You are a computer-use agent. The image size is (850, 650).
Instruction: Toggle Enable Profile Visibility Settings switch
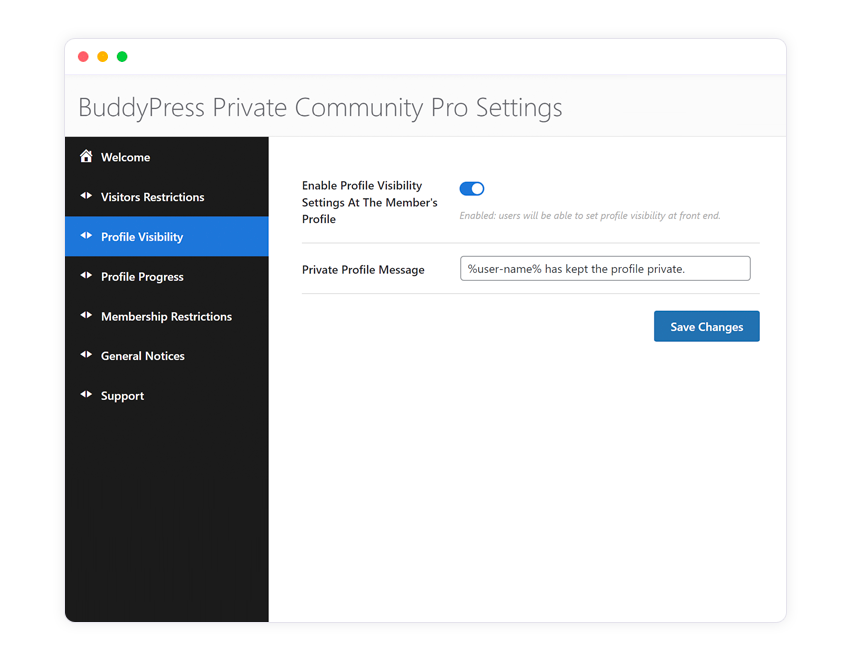pos(472,189)
